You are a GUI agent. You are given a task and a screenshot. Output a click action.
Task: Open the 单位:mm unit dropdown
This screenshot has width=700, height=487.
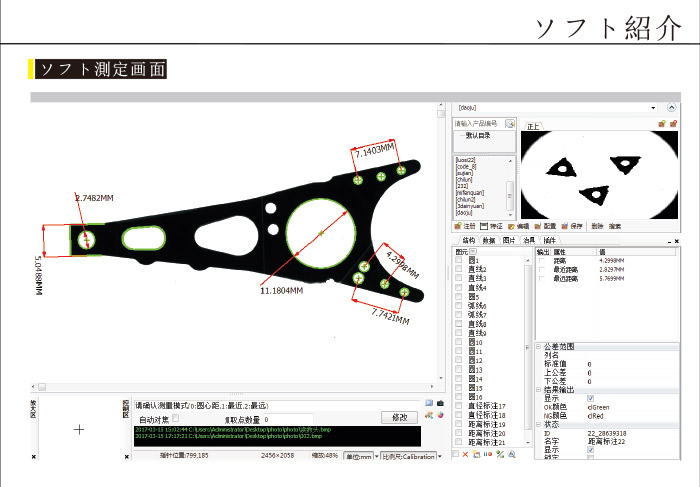tap(358, 456)
